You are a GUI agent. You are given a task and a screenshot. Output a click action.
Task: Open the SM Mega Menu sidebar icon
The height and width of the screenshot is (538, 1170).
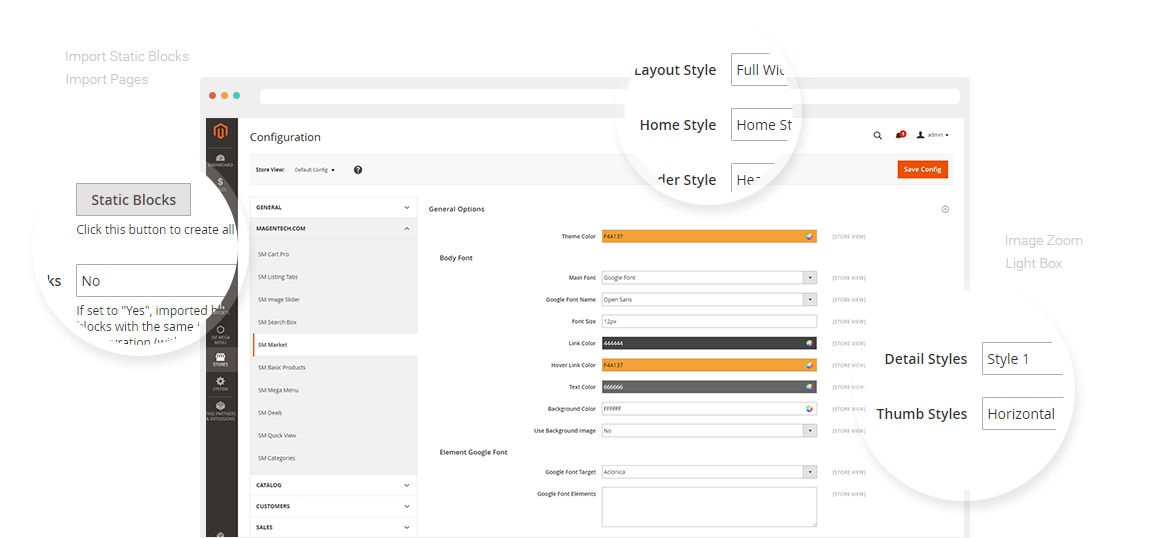tap(221, 335)
